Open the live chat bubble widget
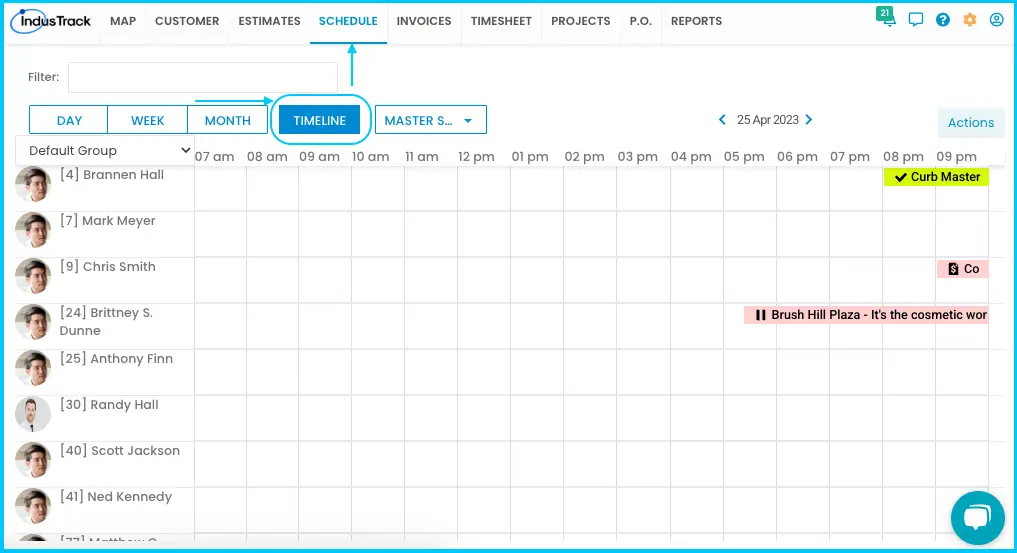This screenshot has height=553, width=1017. coord(977,517)
